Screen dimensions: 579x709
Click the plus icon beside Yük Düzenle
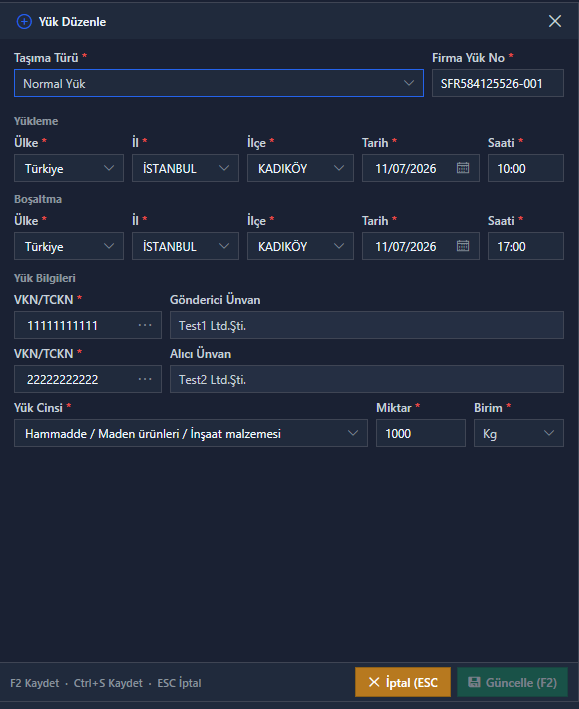24,21
